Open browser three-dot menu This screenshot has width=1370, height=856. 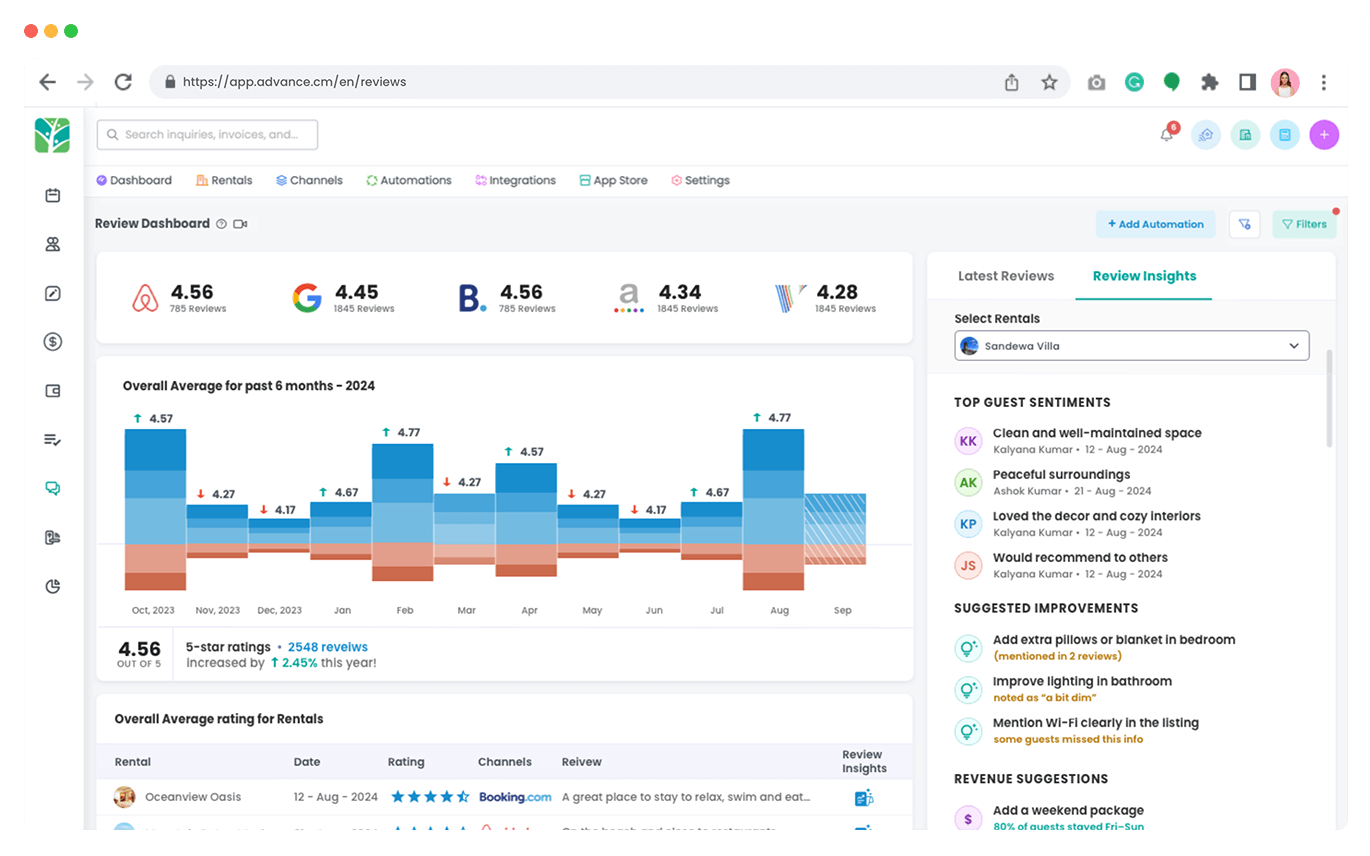point(1324,82)
